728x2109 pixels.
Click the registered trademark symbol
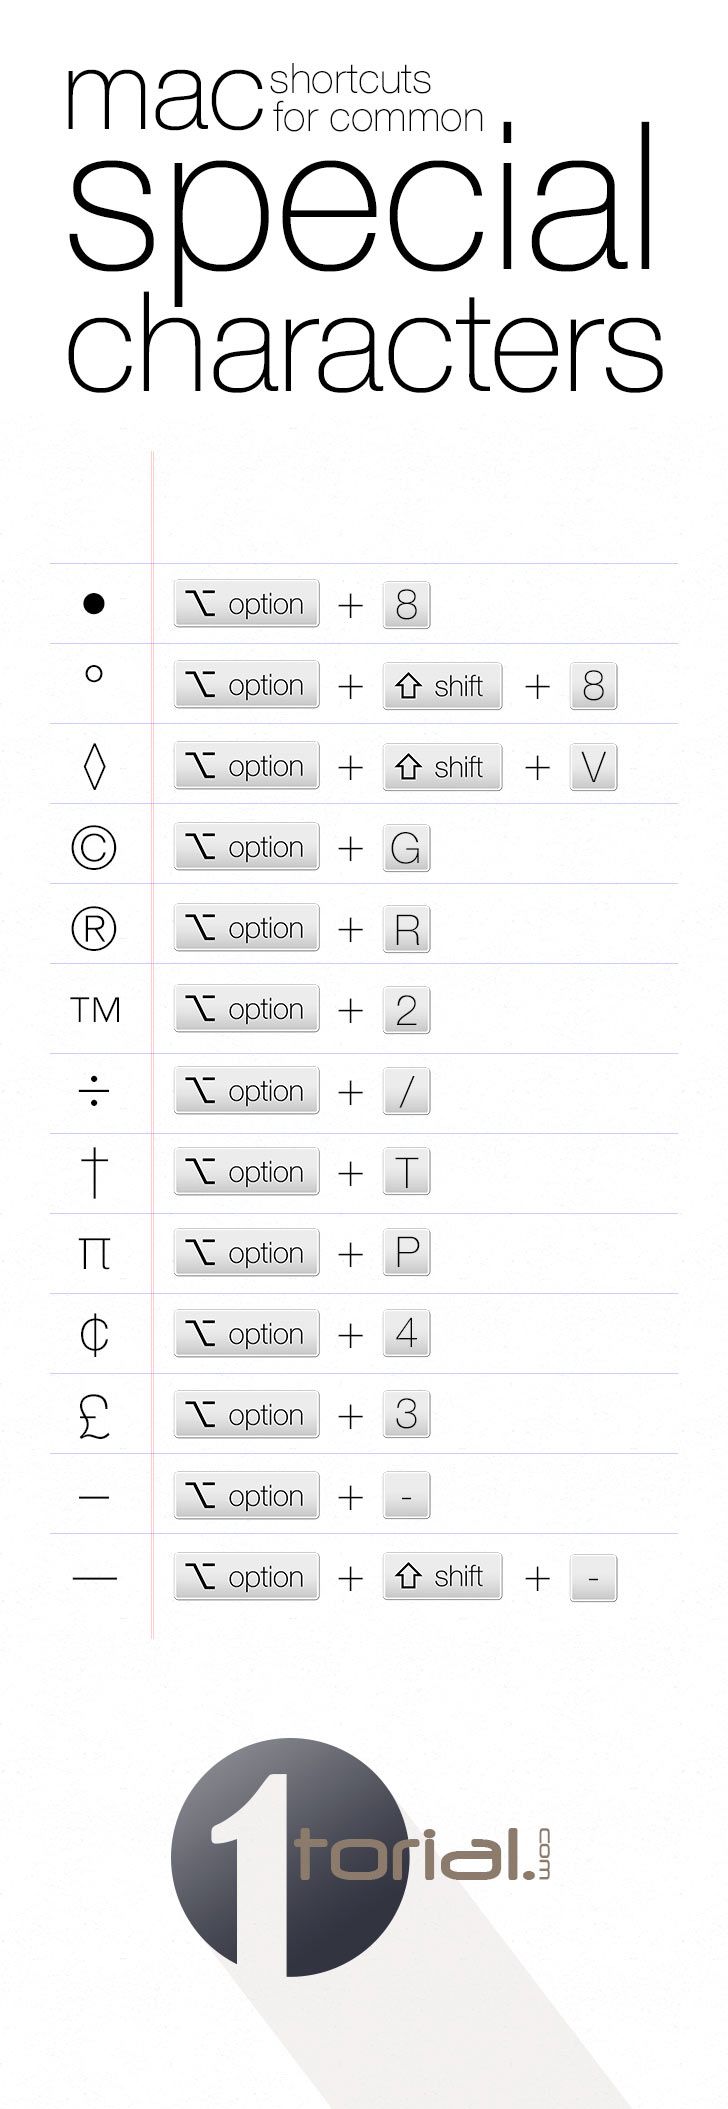(94, 929)
